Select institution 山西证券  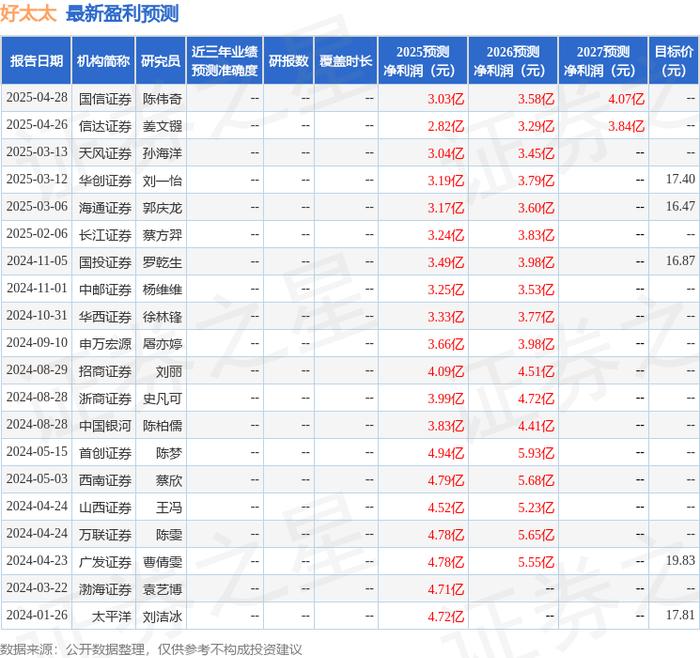(105, 507)
